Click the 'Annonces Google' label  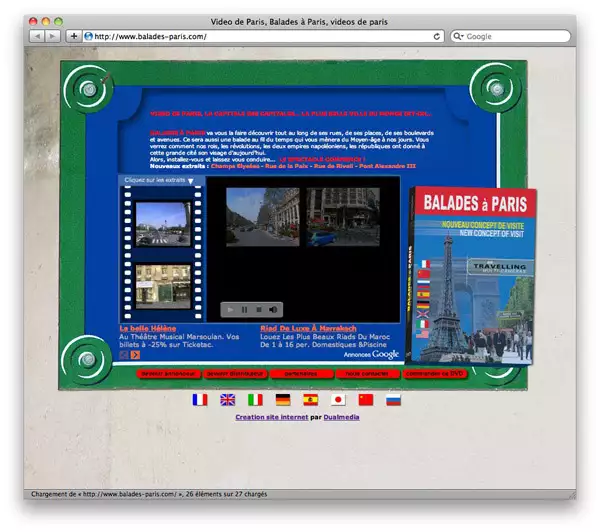pyautogui.click(x=371, y=354)
